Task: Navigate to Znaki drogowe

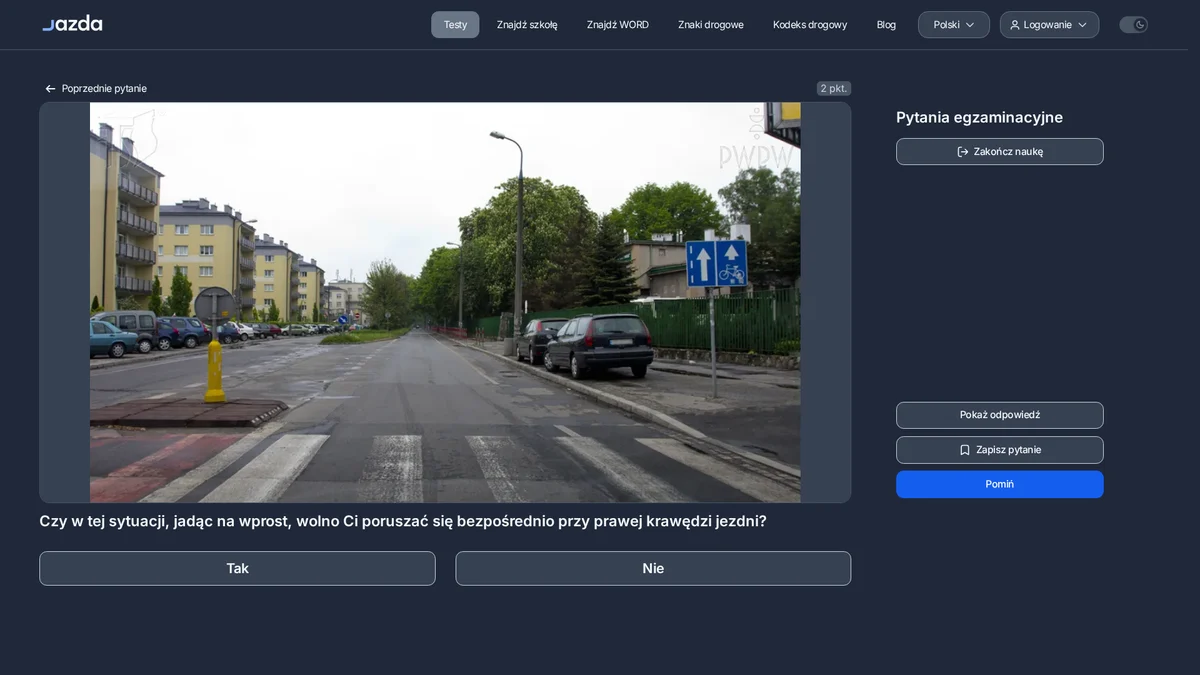Action: [711, 25]
